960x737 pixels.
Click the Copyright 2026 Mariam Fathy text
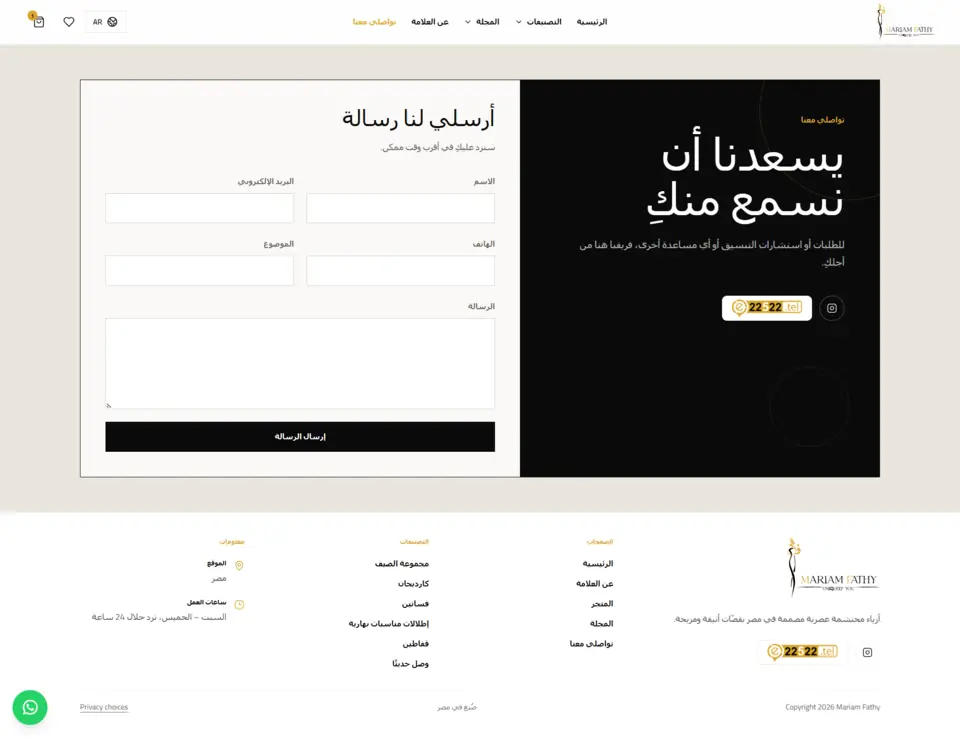coord(833,708)
